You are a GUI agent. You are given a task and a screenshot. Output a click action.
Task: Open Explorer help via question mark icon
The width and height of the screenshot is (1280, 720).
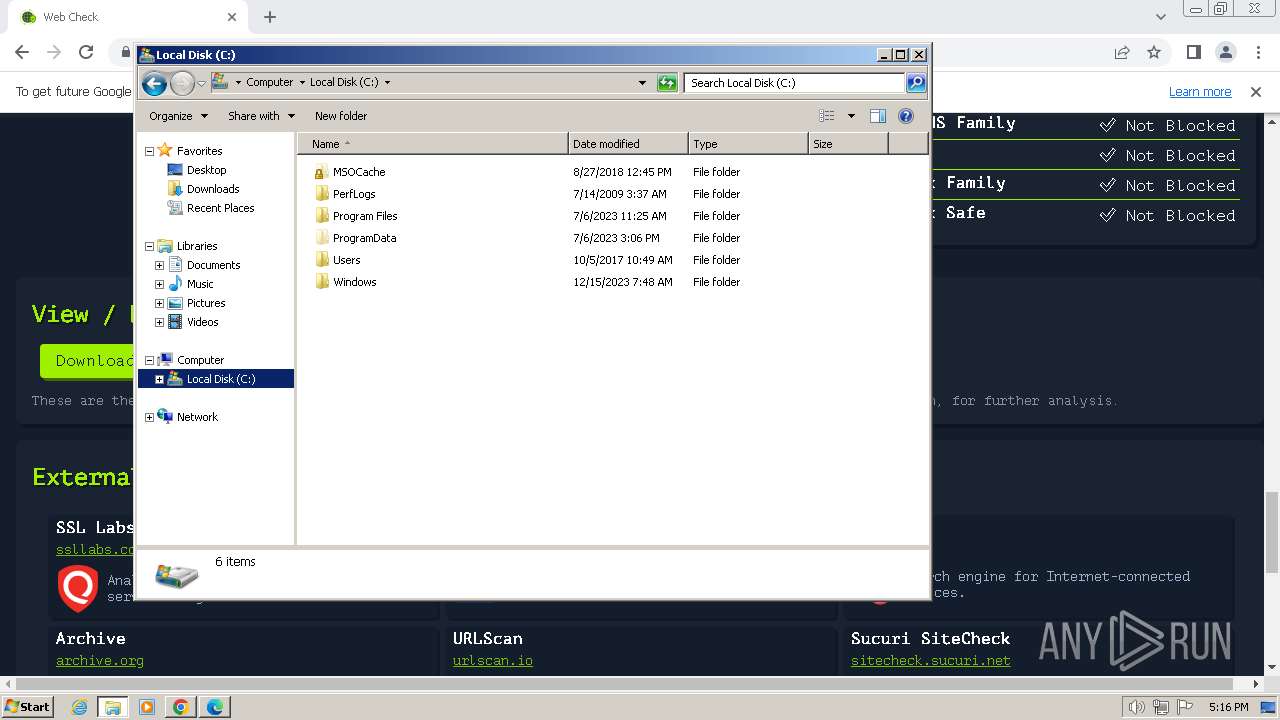point(906,116)
